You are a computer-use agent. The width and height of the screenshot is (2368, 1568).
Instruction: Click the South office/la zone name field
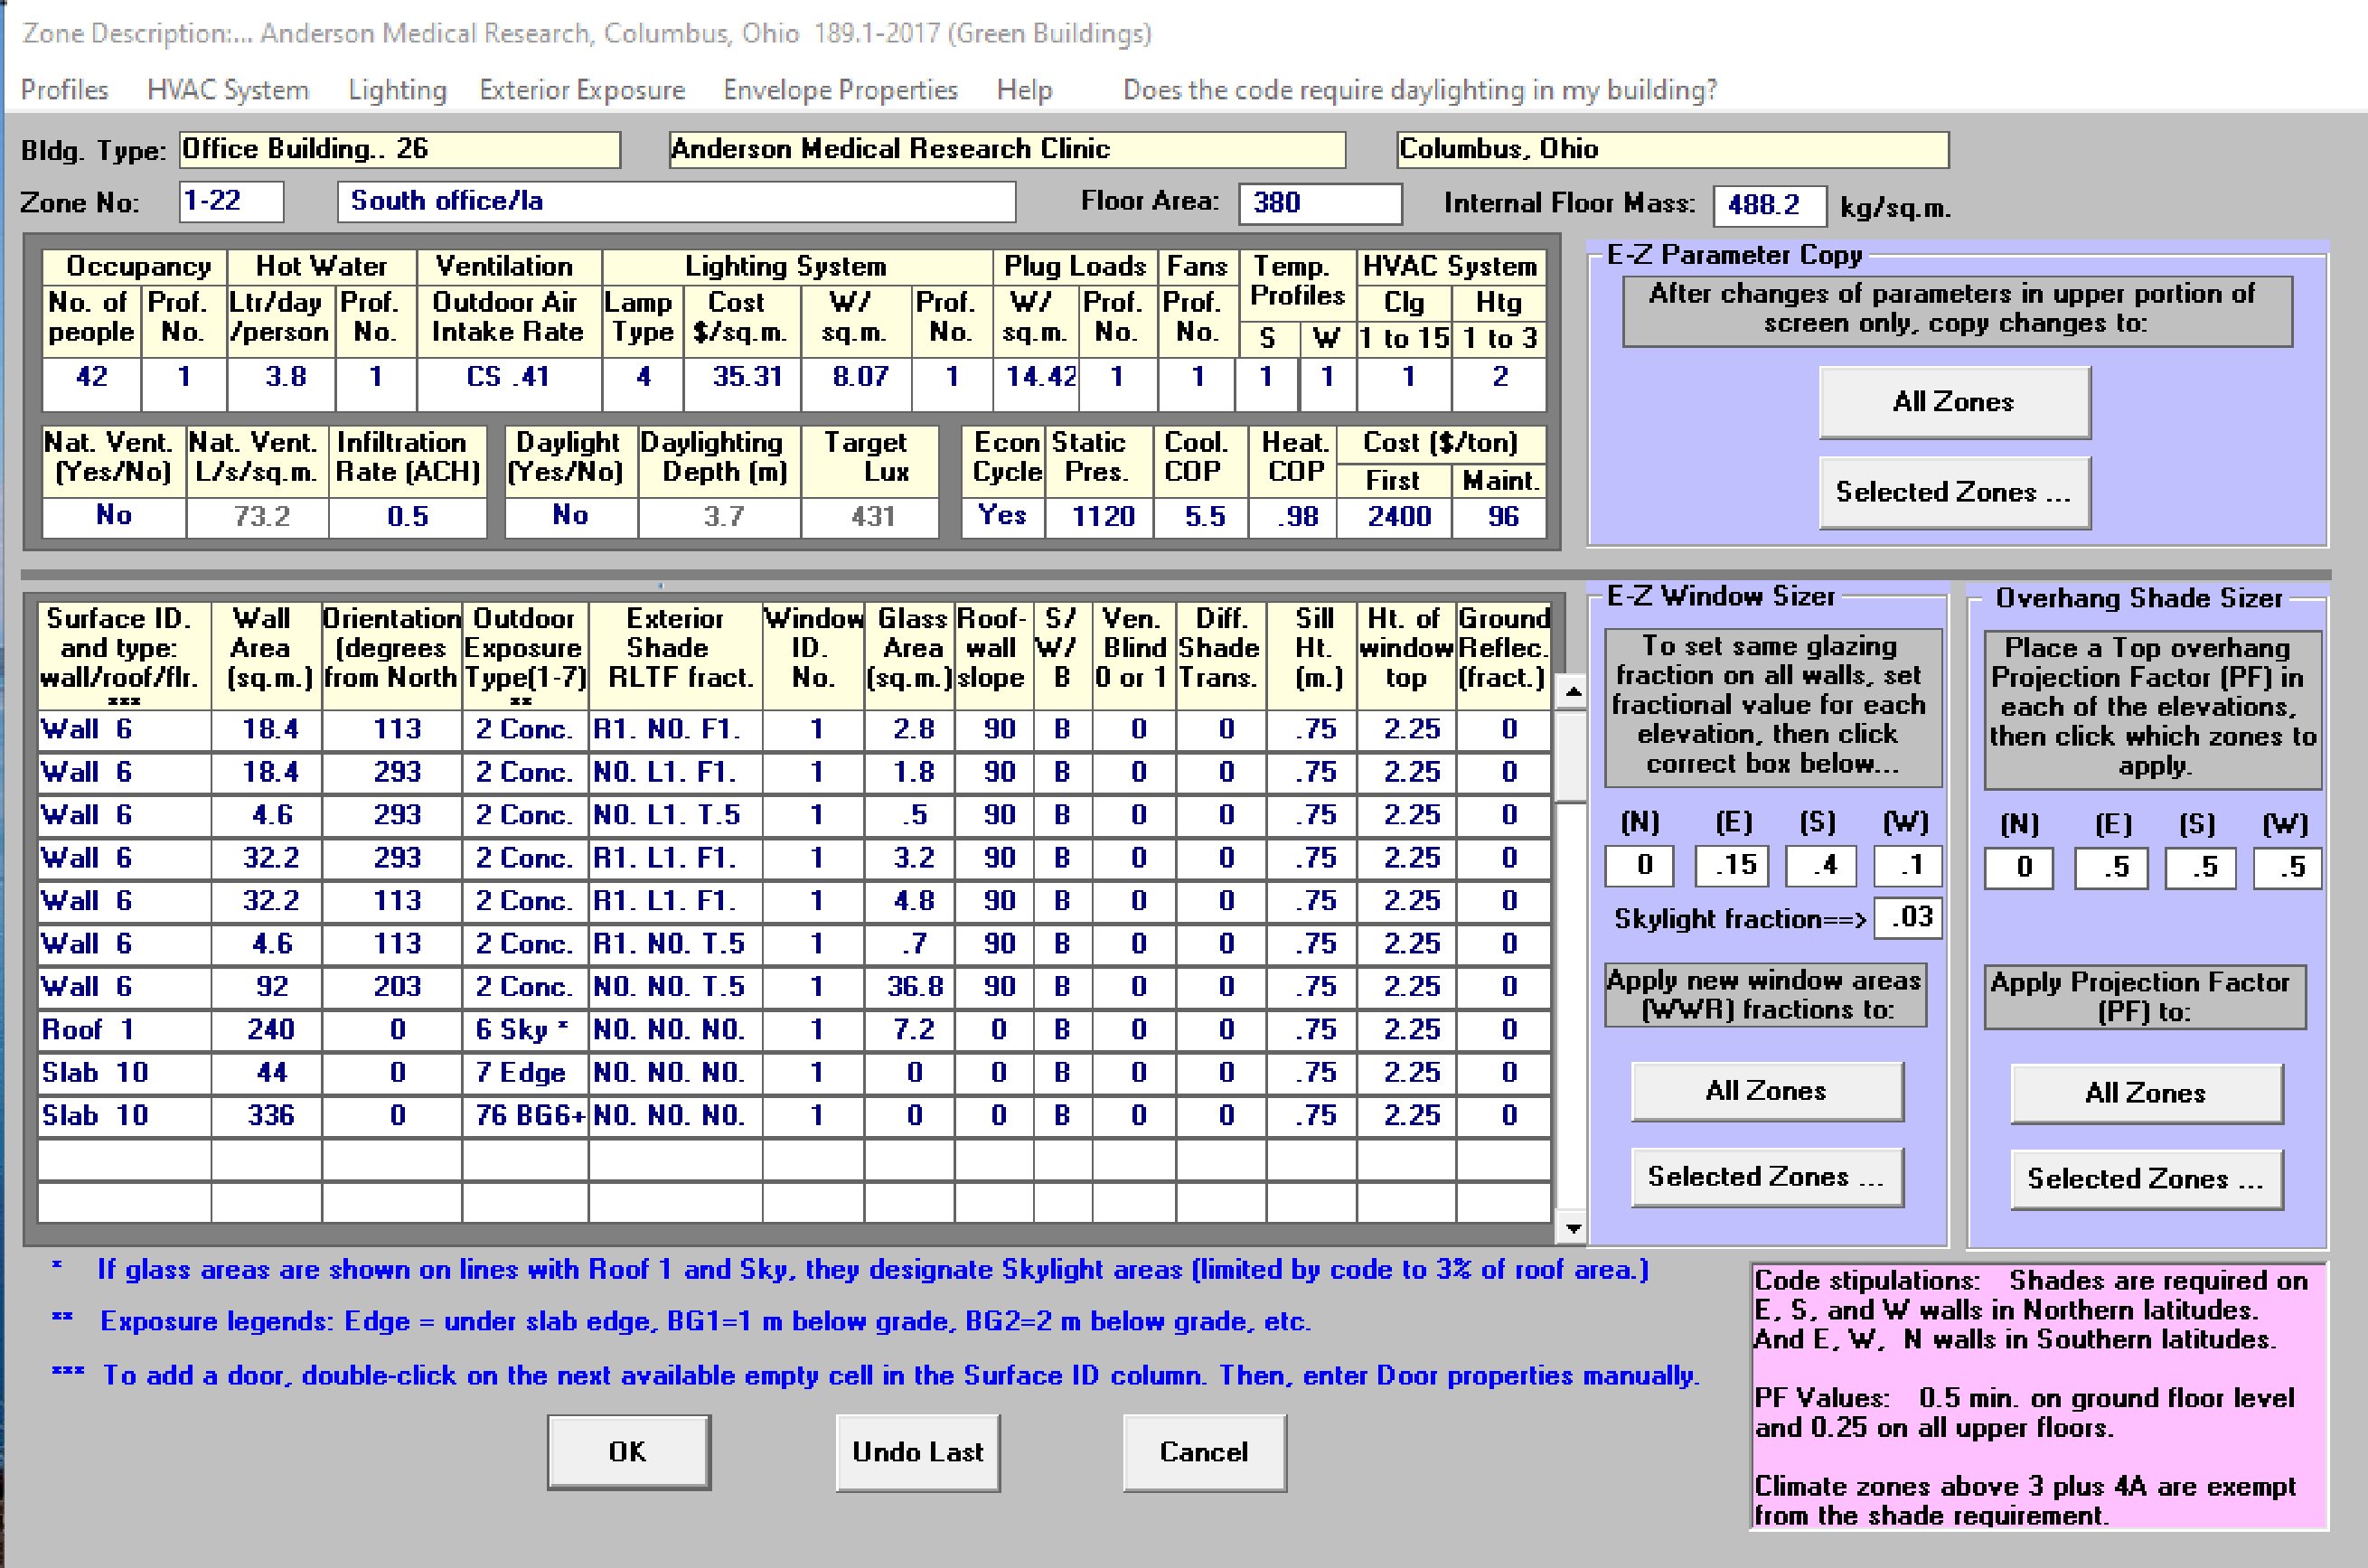click(677, 202)
